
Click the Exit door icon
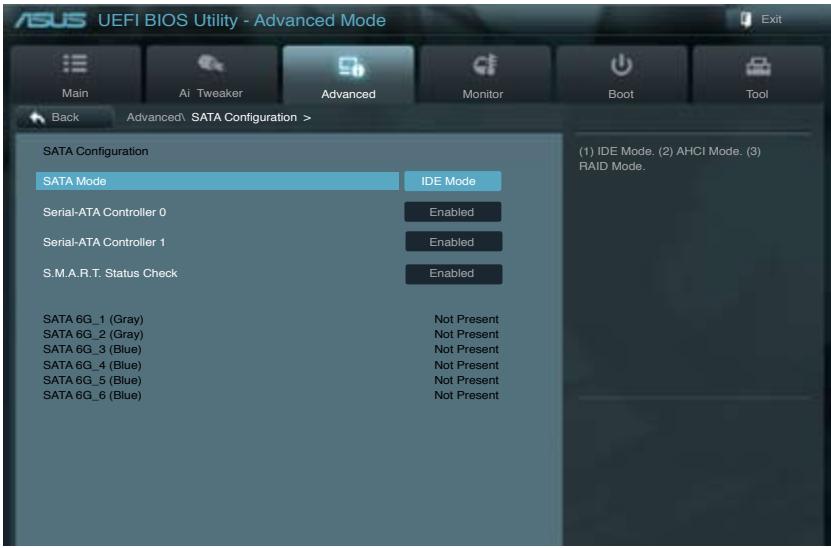click(746, 20)
